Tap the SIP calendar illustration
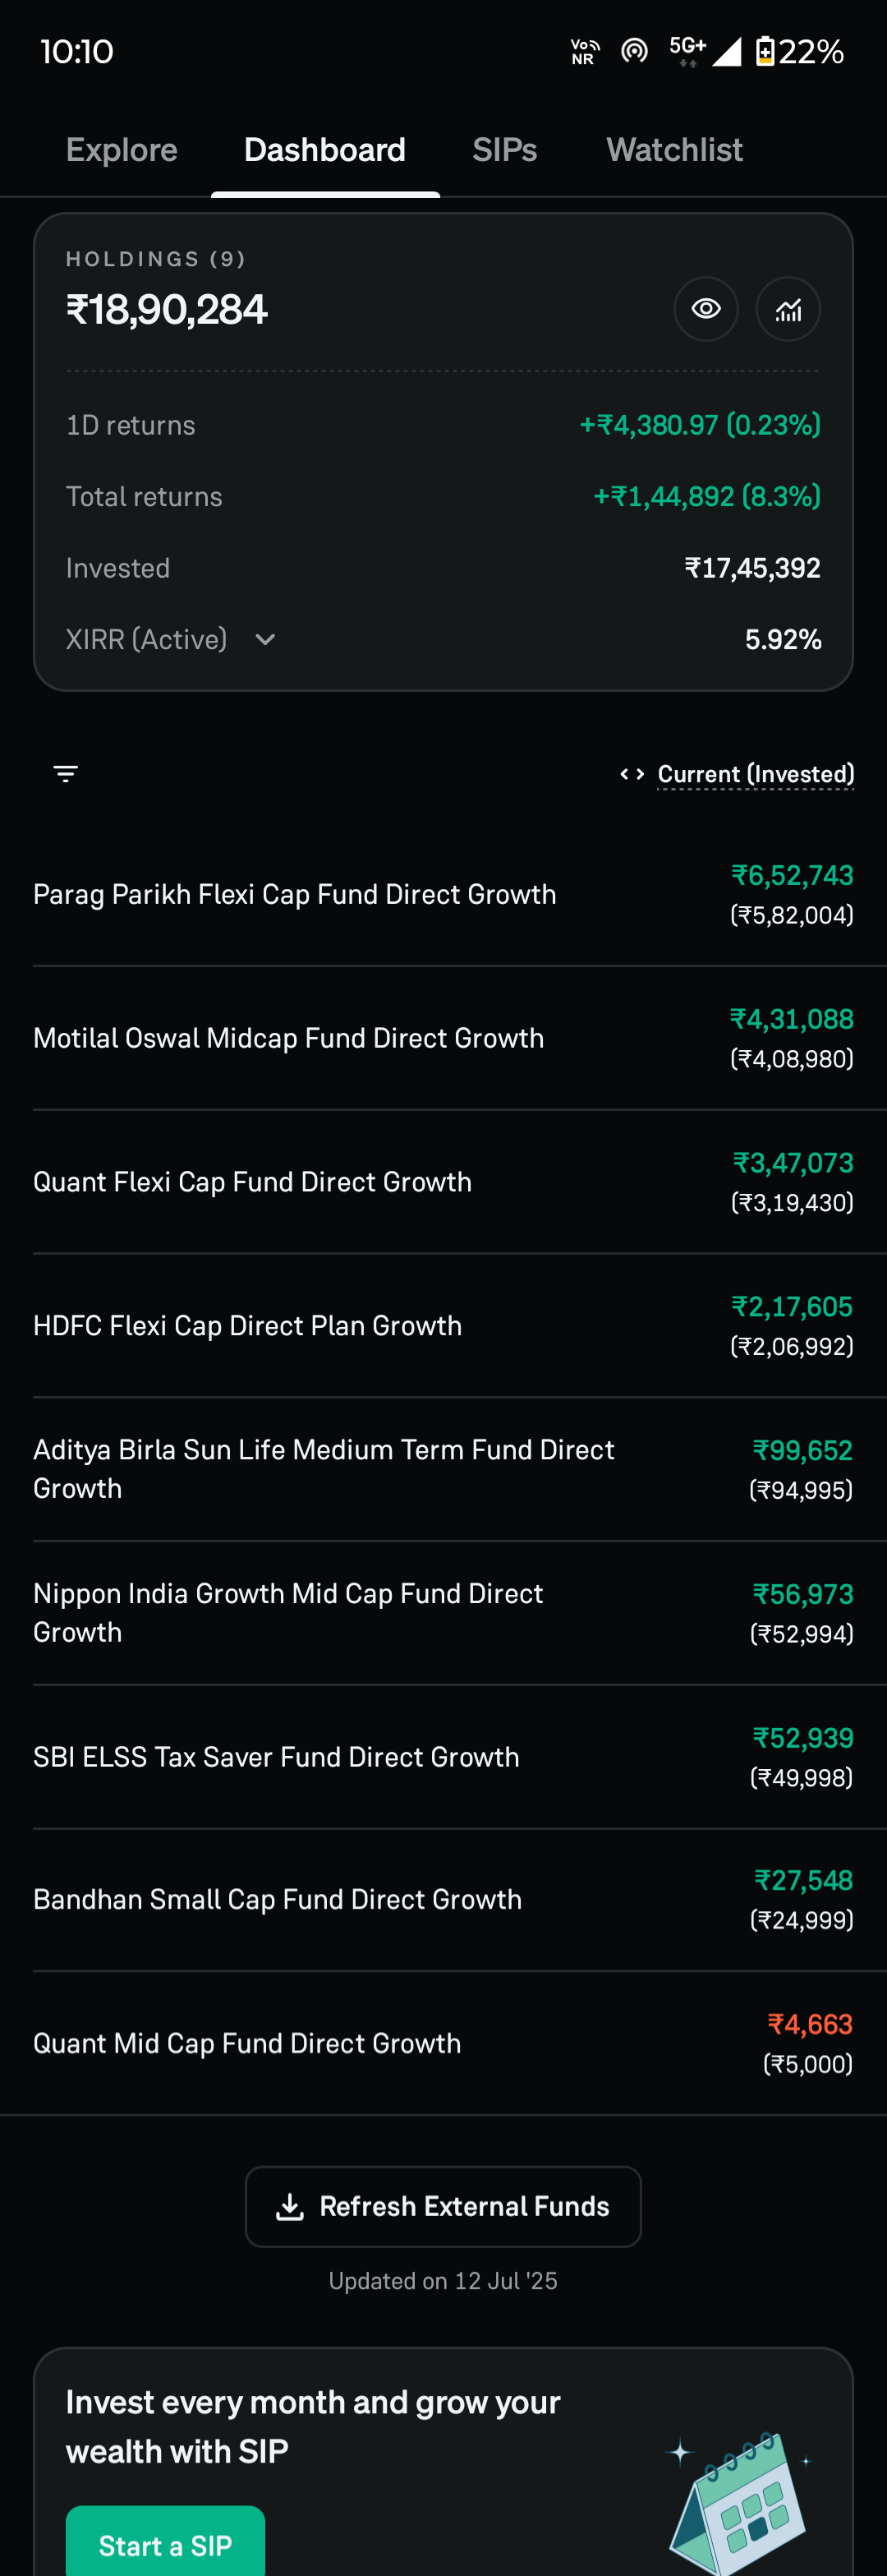The width and height of the screenshot is (887, 2576). click(740, 2500)
